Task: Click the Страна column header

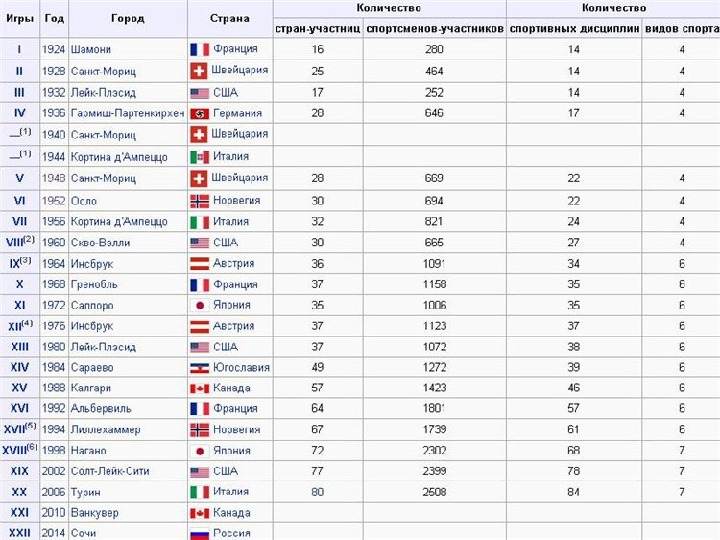Action: pyautogui.click(x=230, y=18)
